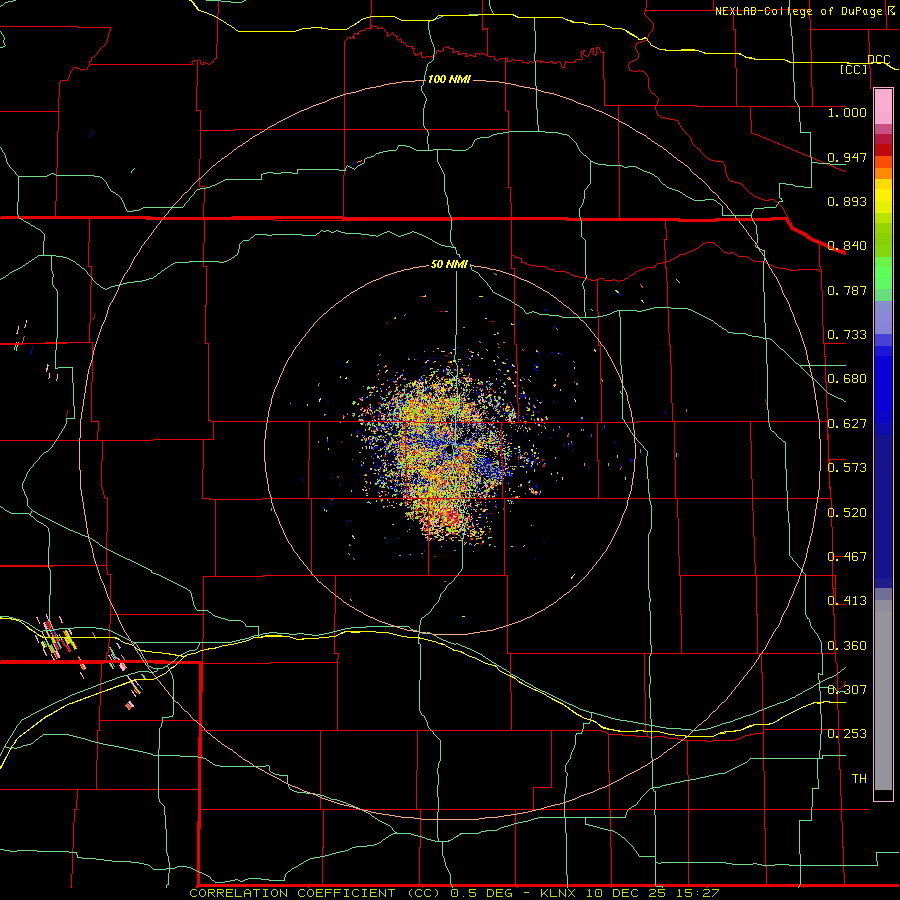900x900 pixels.
Task: Click the KLNX radar site center dot
Action: coord(449,451)
